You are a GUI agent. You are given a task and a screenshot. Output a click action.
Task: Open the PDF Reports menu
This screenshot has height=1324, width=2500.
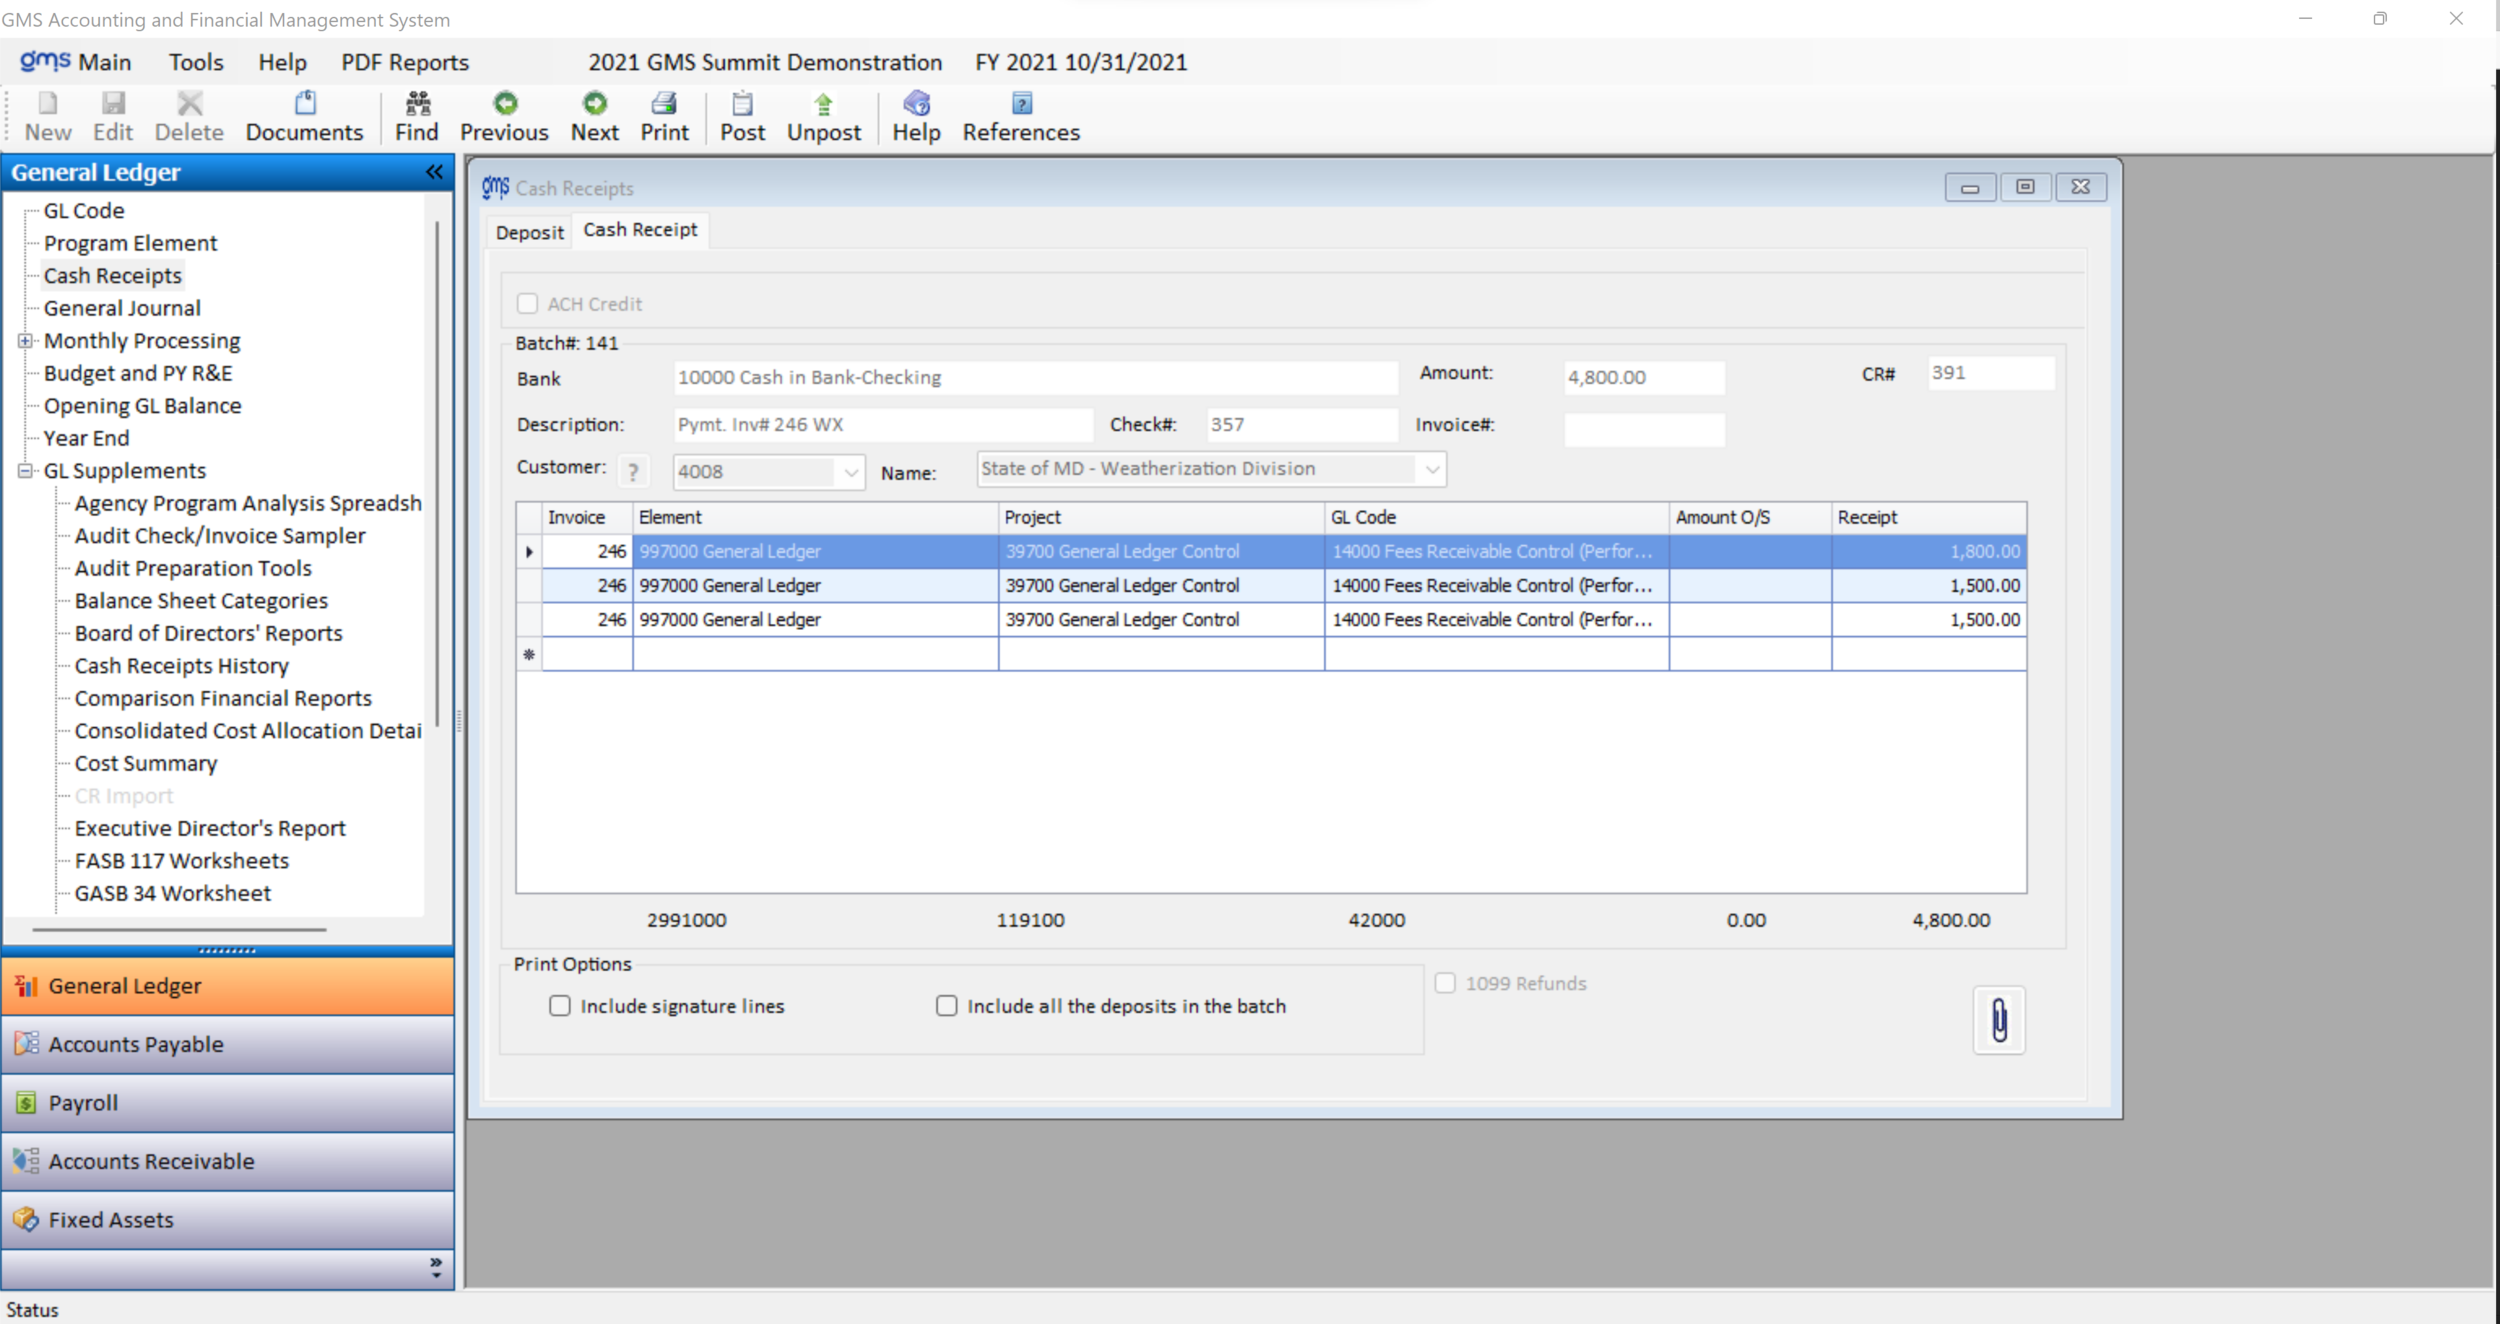coord(405,62)
